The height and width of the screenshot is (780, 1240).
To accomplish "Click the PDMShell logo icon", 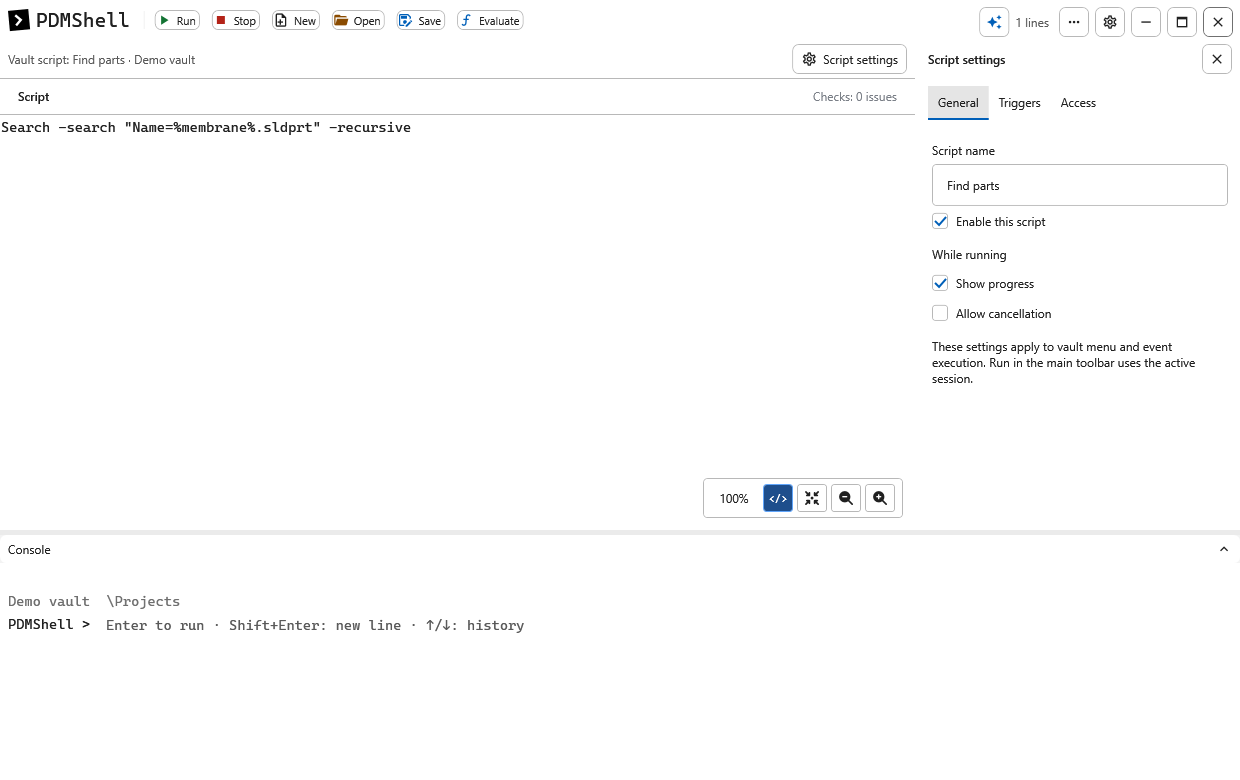I will (x=19, y=20).
